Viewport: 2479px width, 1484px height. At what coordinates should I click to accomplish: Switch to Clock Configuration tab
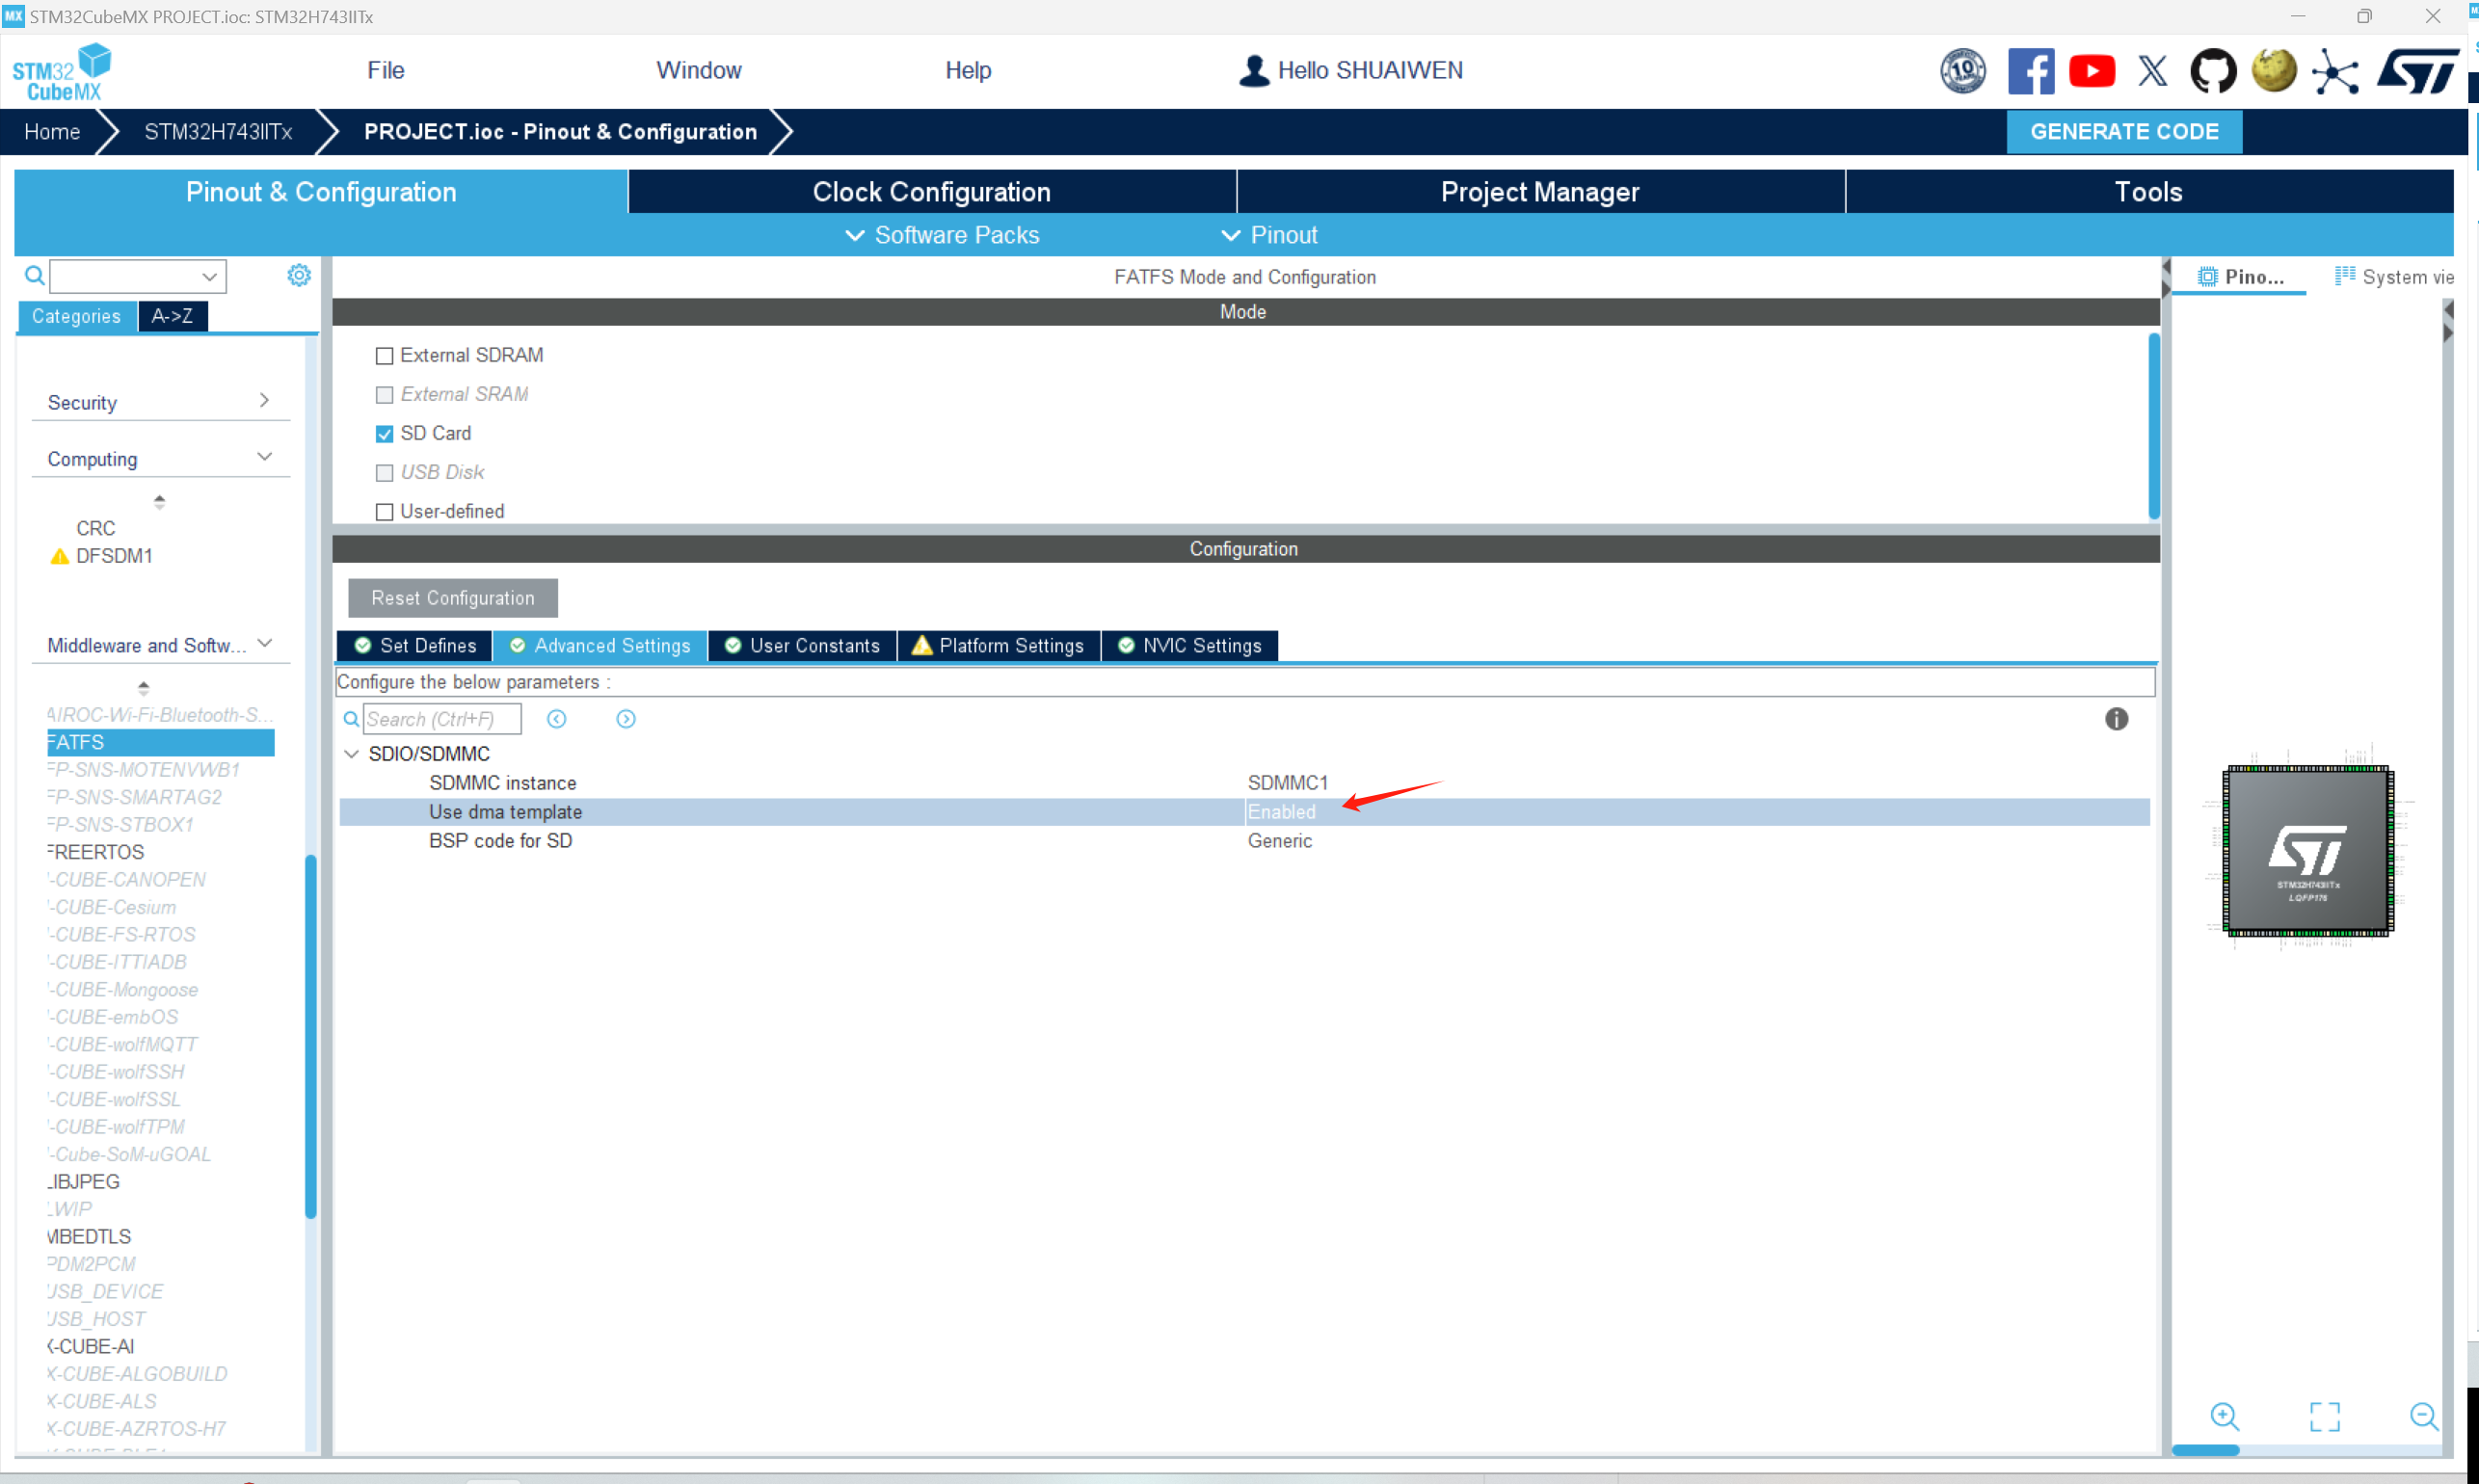pyautogui.click(x=931, y=192)
